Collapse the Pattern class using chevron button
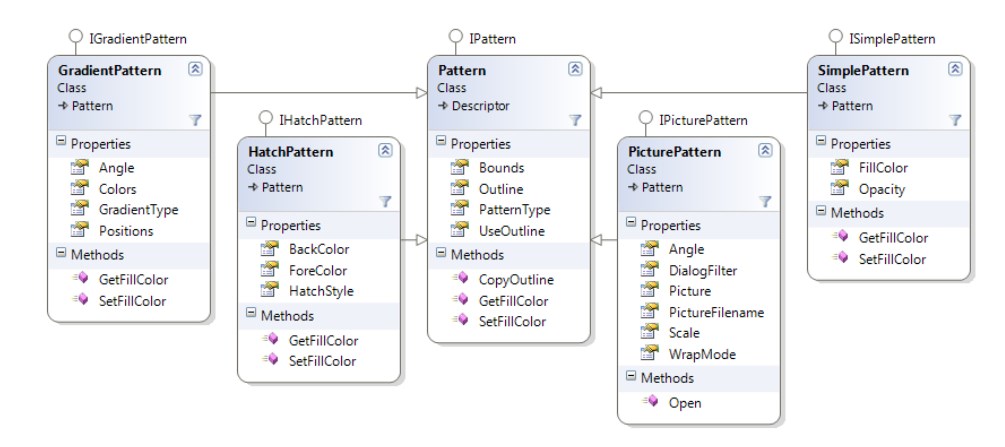The height and width of the screenshot is (447, 1005). point(575,70)
